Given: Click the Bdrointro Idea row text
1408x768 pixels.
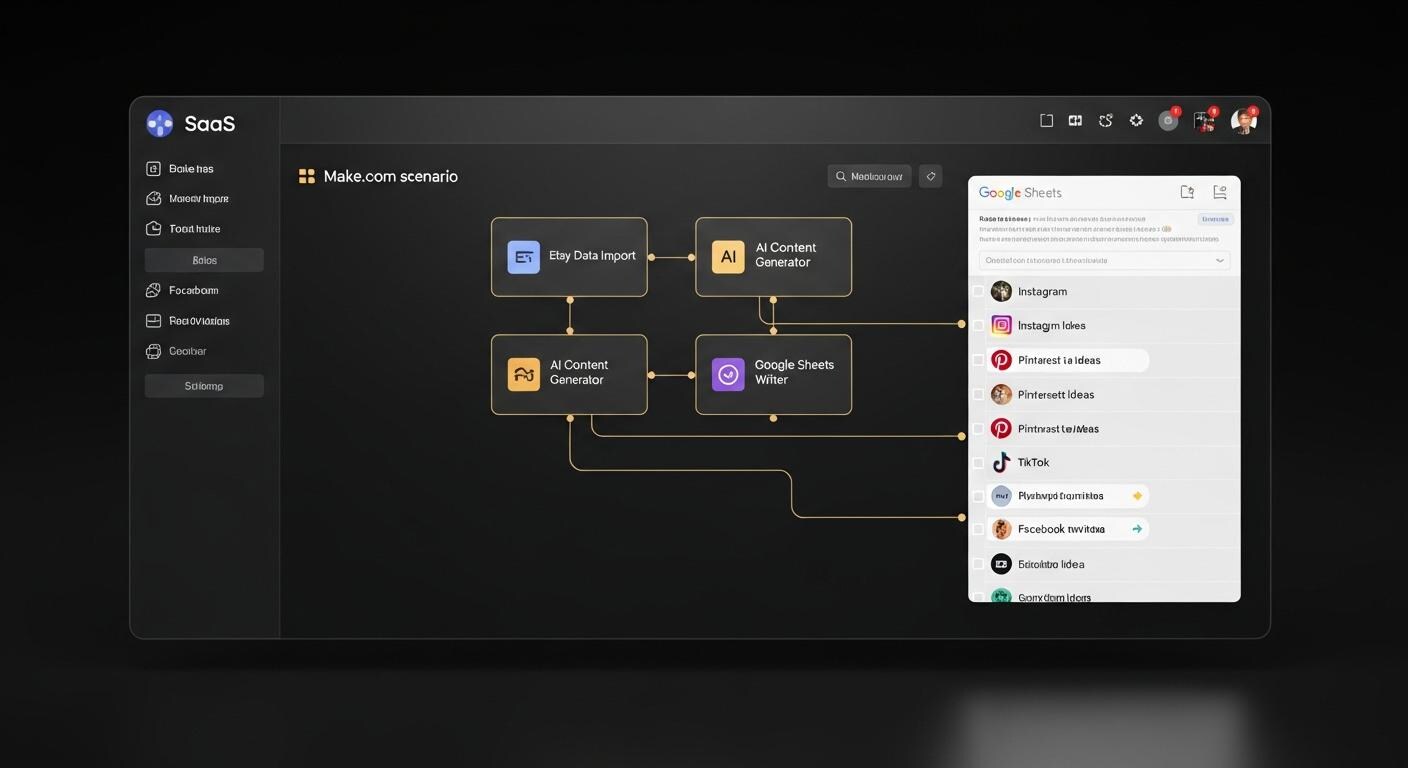Looking at the screenshot, I should click(x=1051, y=564).
